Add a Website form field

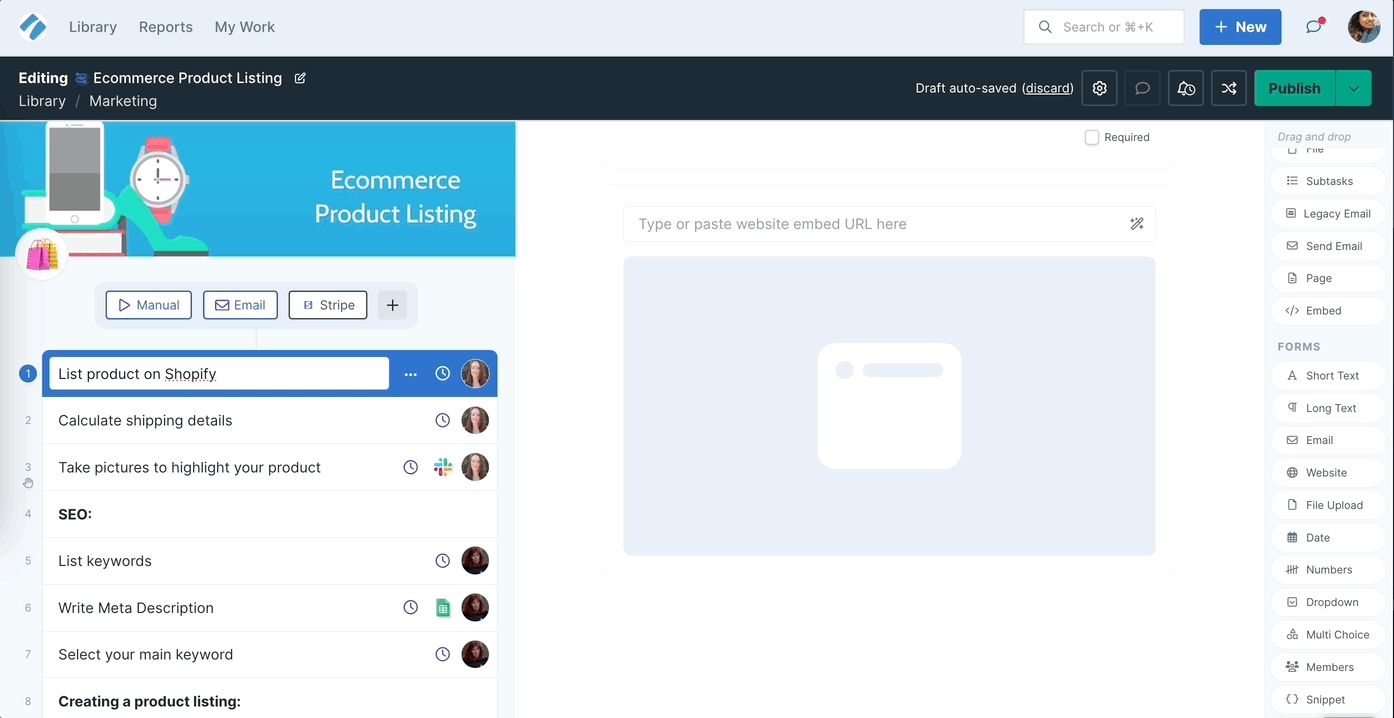pos(1328,473)
